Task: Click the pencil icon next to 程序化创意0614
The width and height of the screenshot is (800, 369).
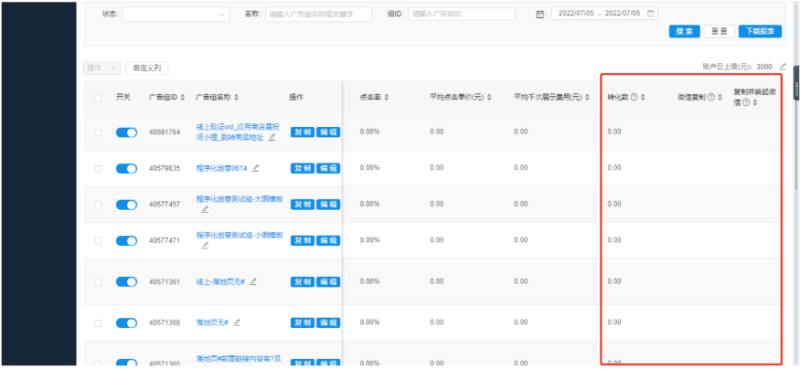Action: (255, 168)
